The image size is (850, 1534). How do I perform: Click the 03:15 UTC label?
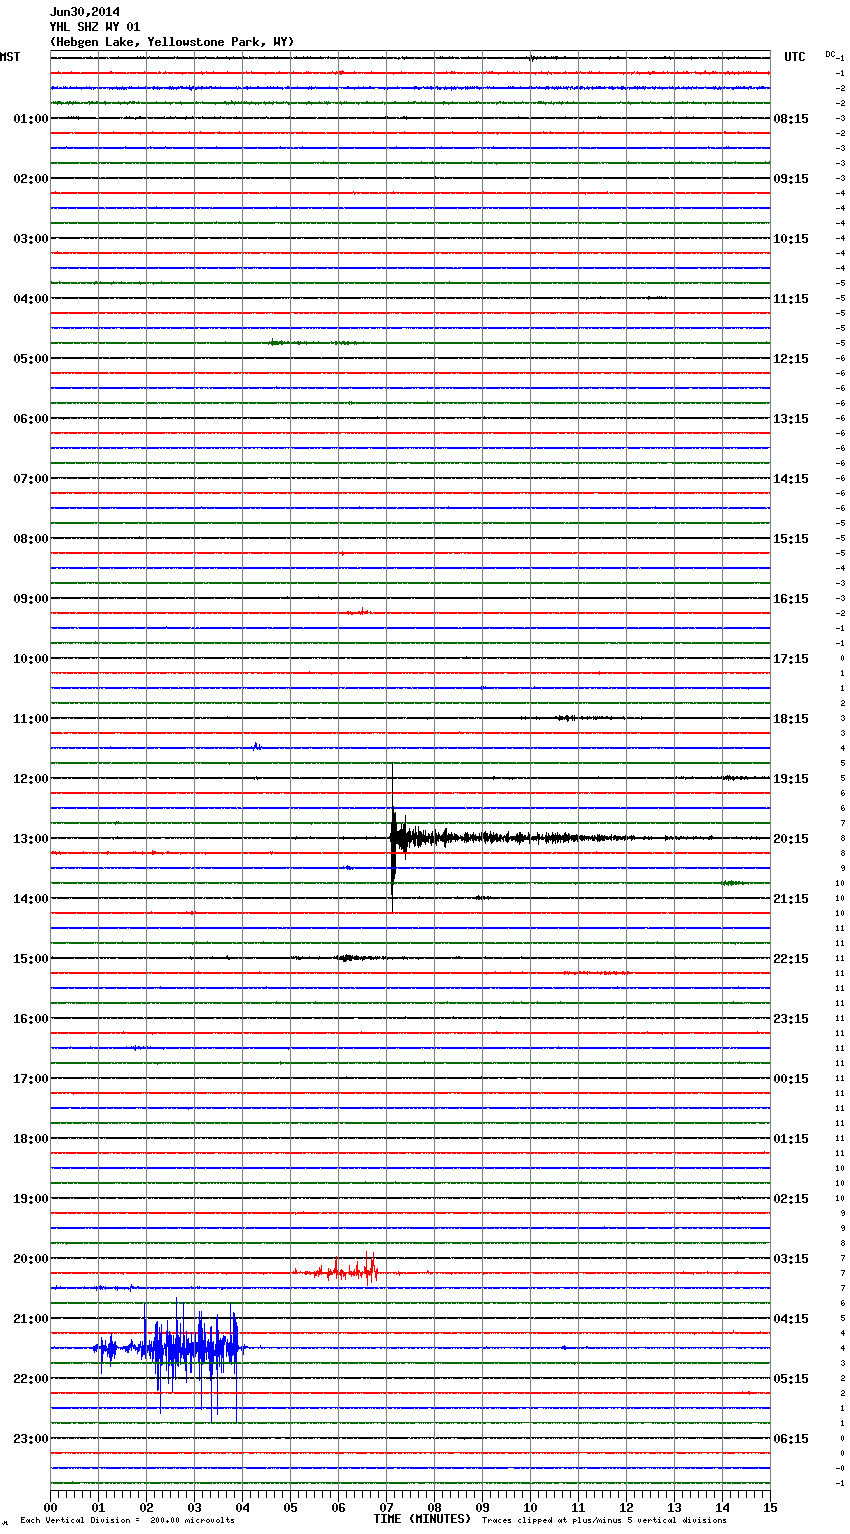pos(791,1259)
